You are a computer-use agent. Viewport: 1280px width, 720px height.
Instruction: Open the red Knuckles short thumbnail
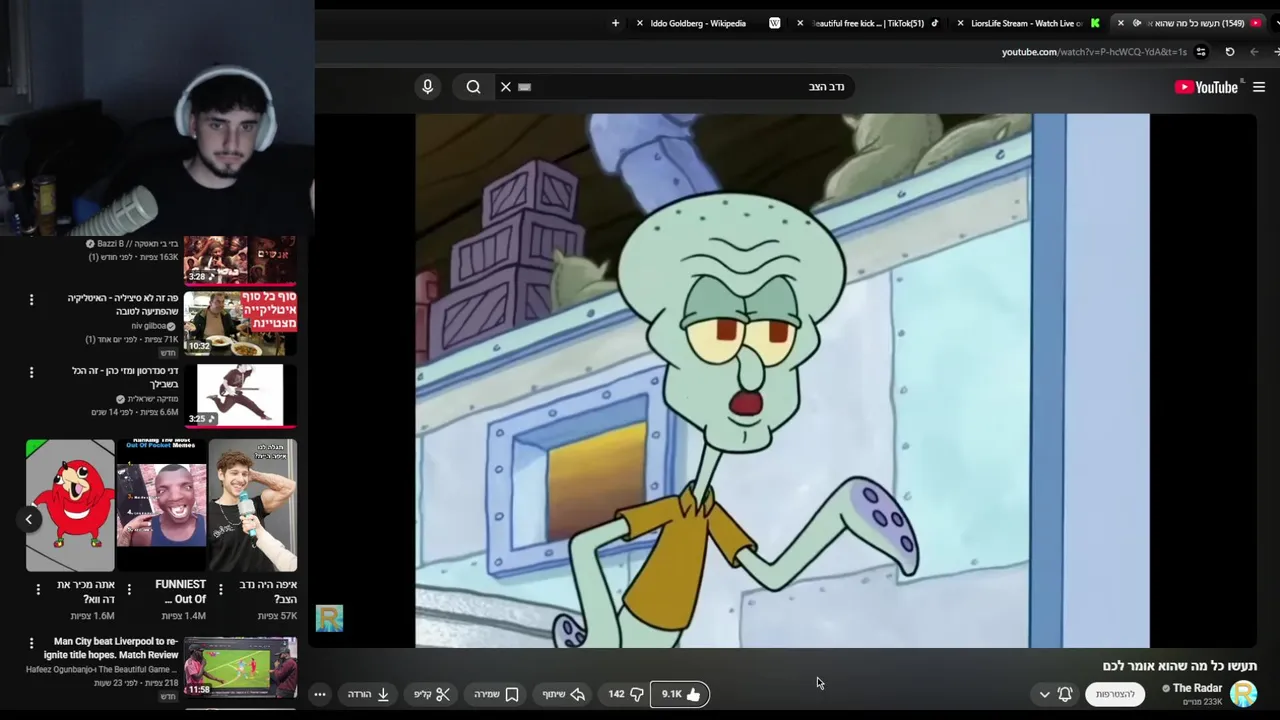[70, 505]
